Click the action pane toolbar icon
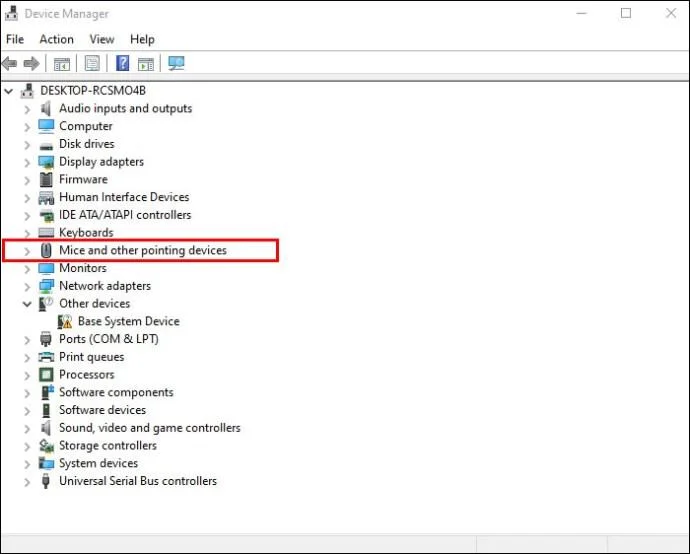 pyautogui.click(x=146, y=64)
